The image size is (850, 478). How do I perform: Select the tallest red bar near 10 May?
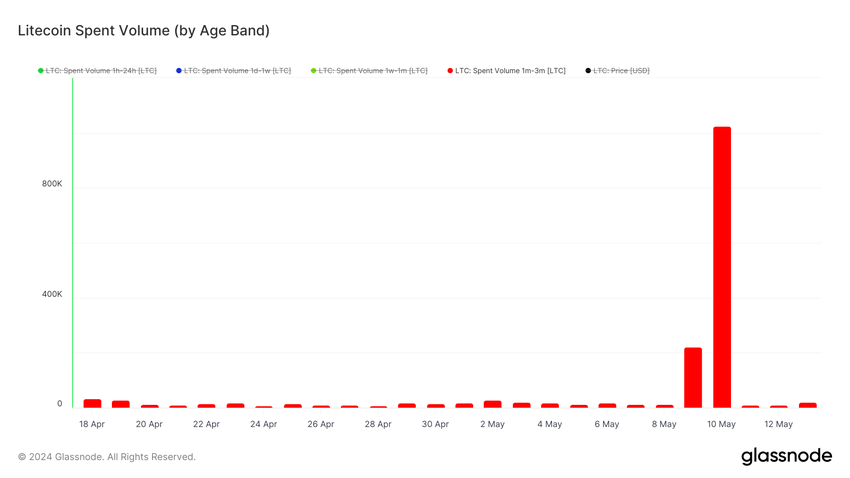coord(722,267)
